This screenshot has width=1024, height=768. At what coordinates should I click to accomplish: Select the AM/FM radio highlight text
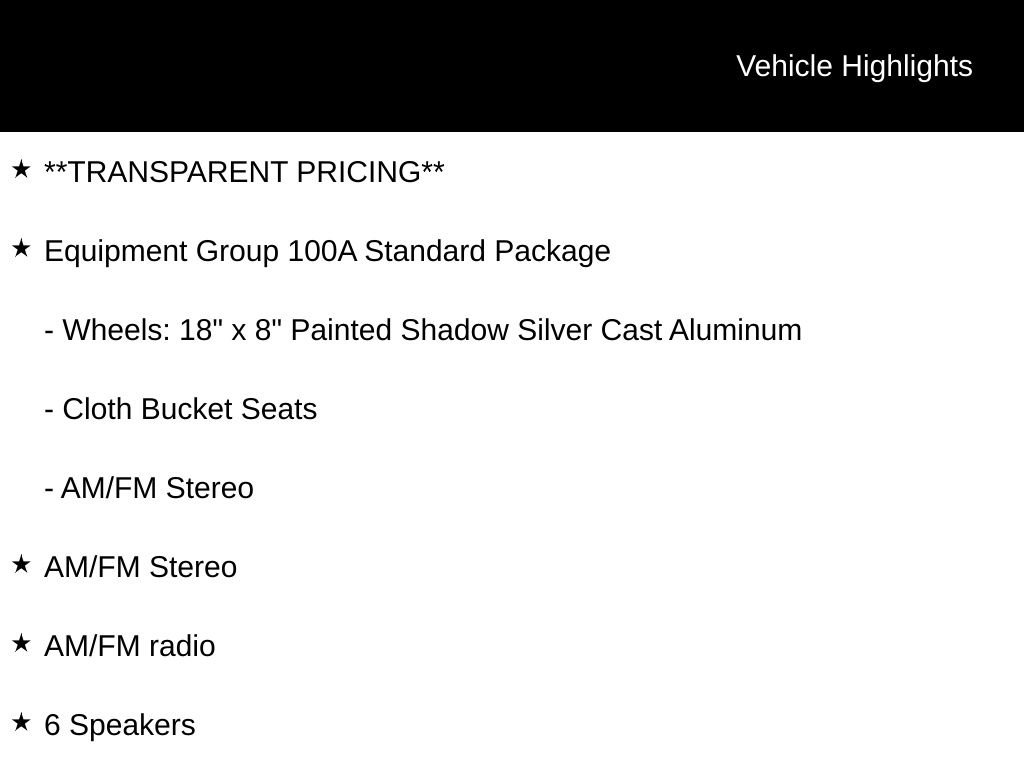pos(130,646)
